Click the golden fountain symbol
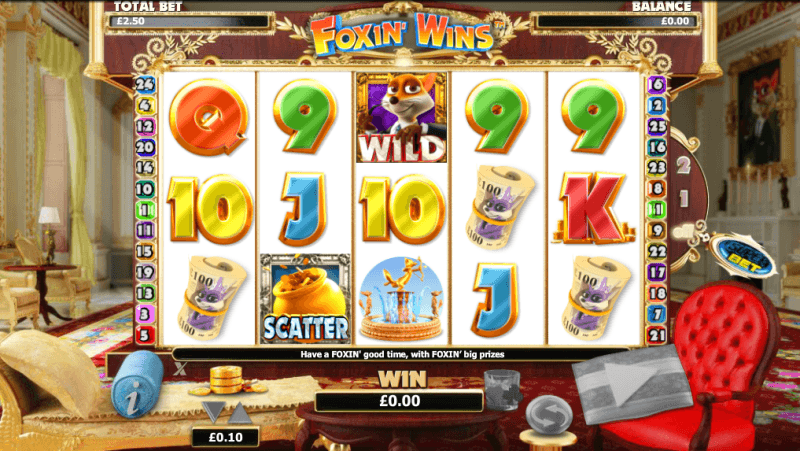The image size is (800, 451). pos(401,298)
